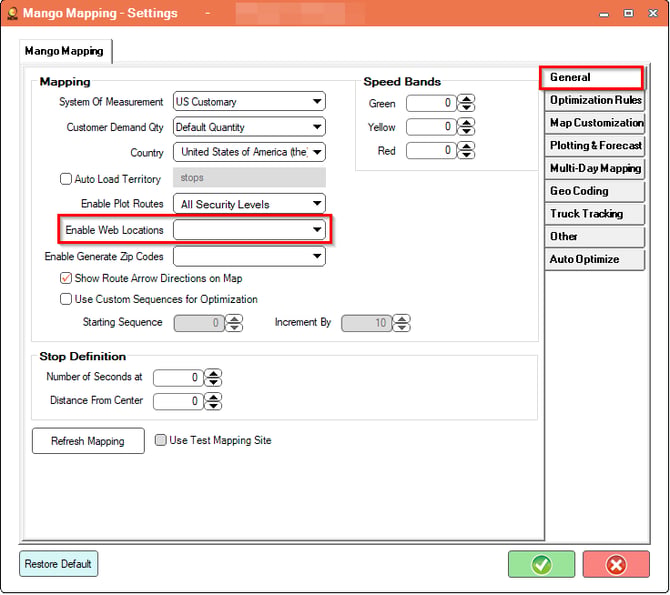The image size is (670, 595).
Task: Toggle Use Test Mapping Site checkbox
Action: point(161,440)
